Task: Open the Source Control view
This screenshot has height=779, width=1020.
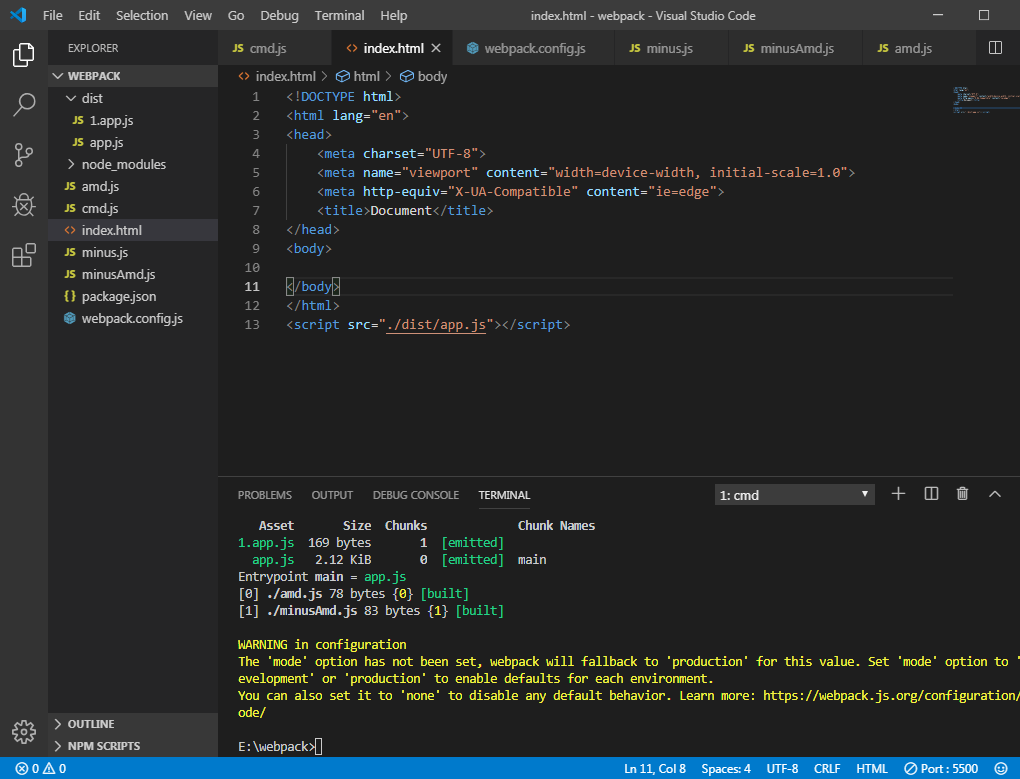Action: click(24, 154)
